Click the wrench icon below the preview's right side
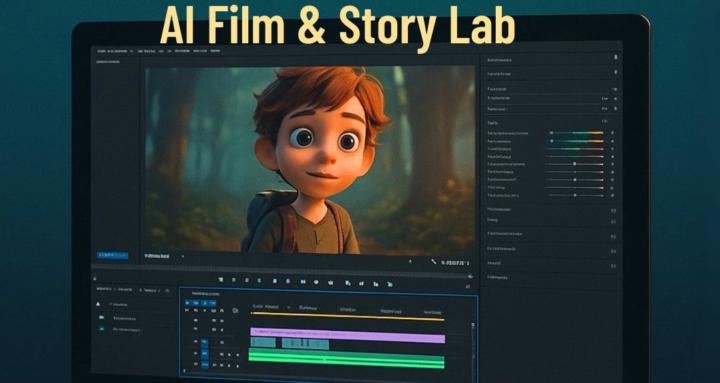This screenshot has width=720, height=383. [x=433, y=262]
